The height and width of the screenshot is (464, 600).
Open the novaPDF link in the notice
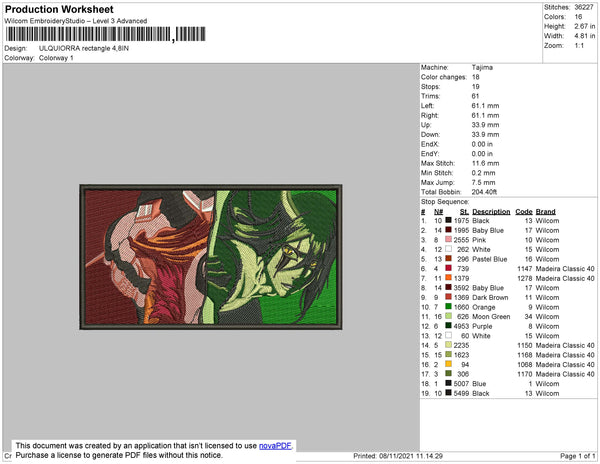point(275,446)
